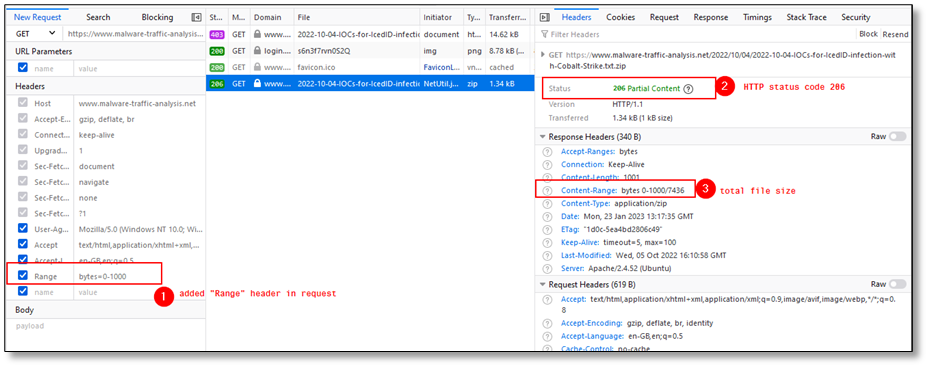Image resolution: width=929 pixels, height=368 pixels.
Task: Switch to the Blocking tab
Action: click(158, 17)
